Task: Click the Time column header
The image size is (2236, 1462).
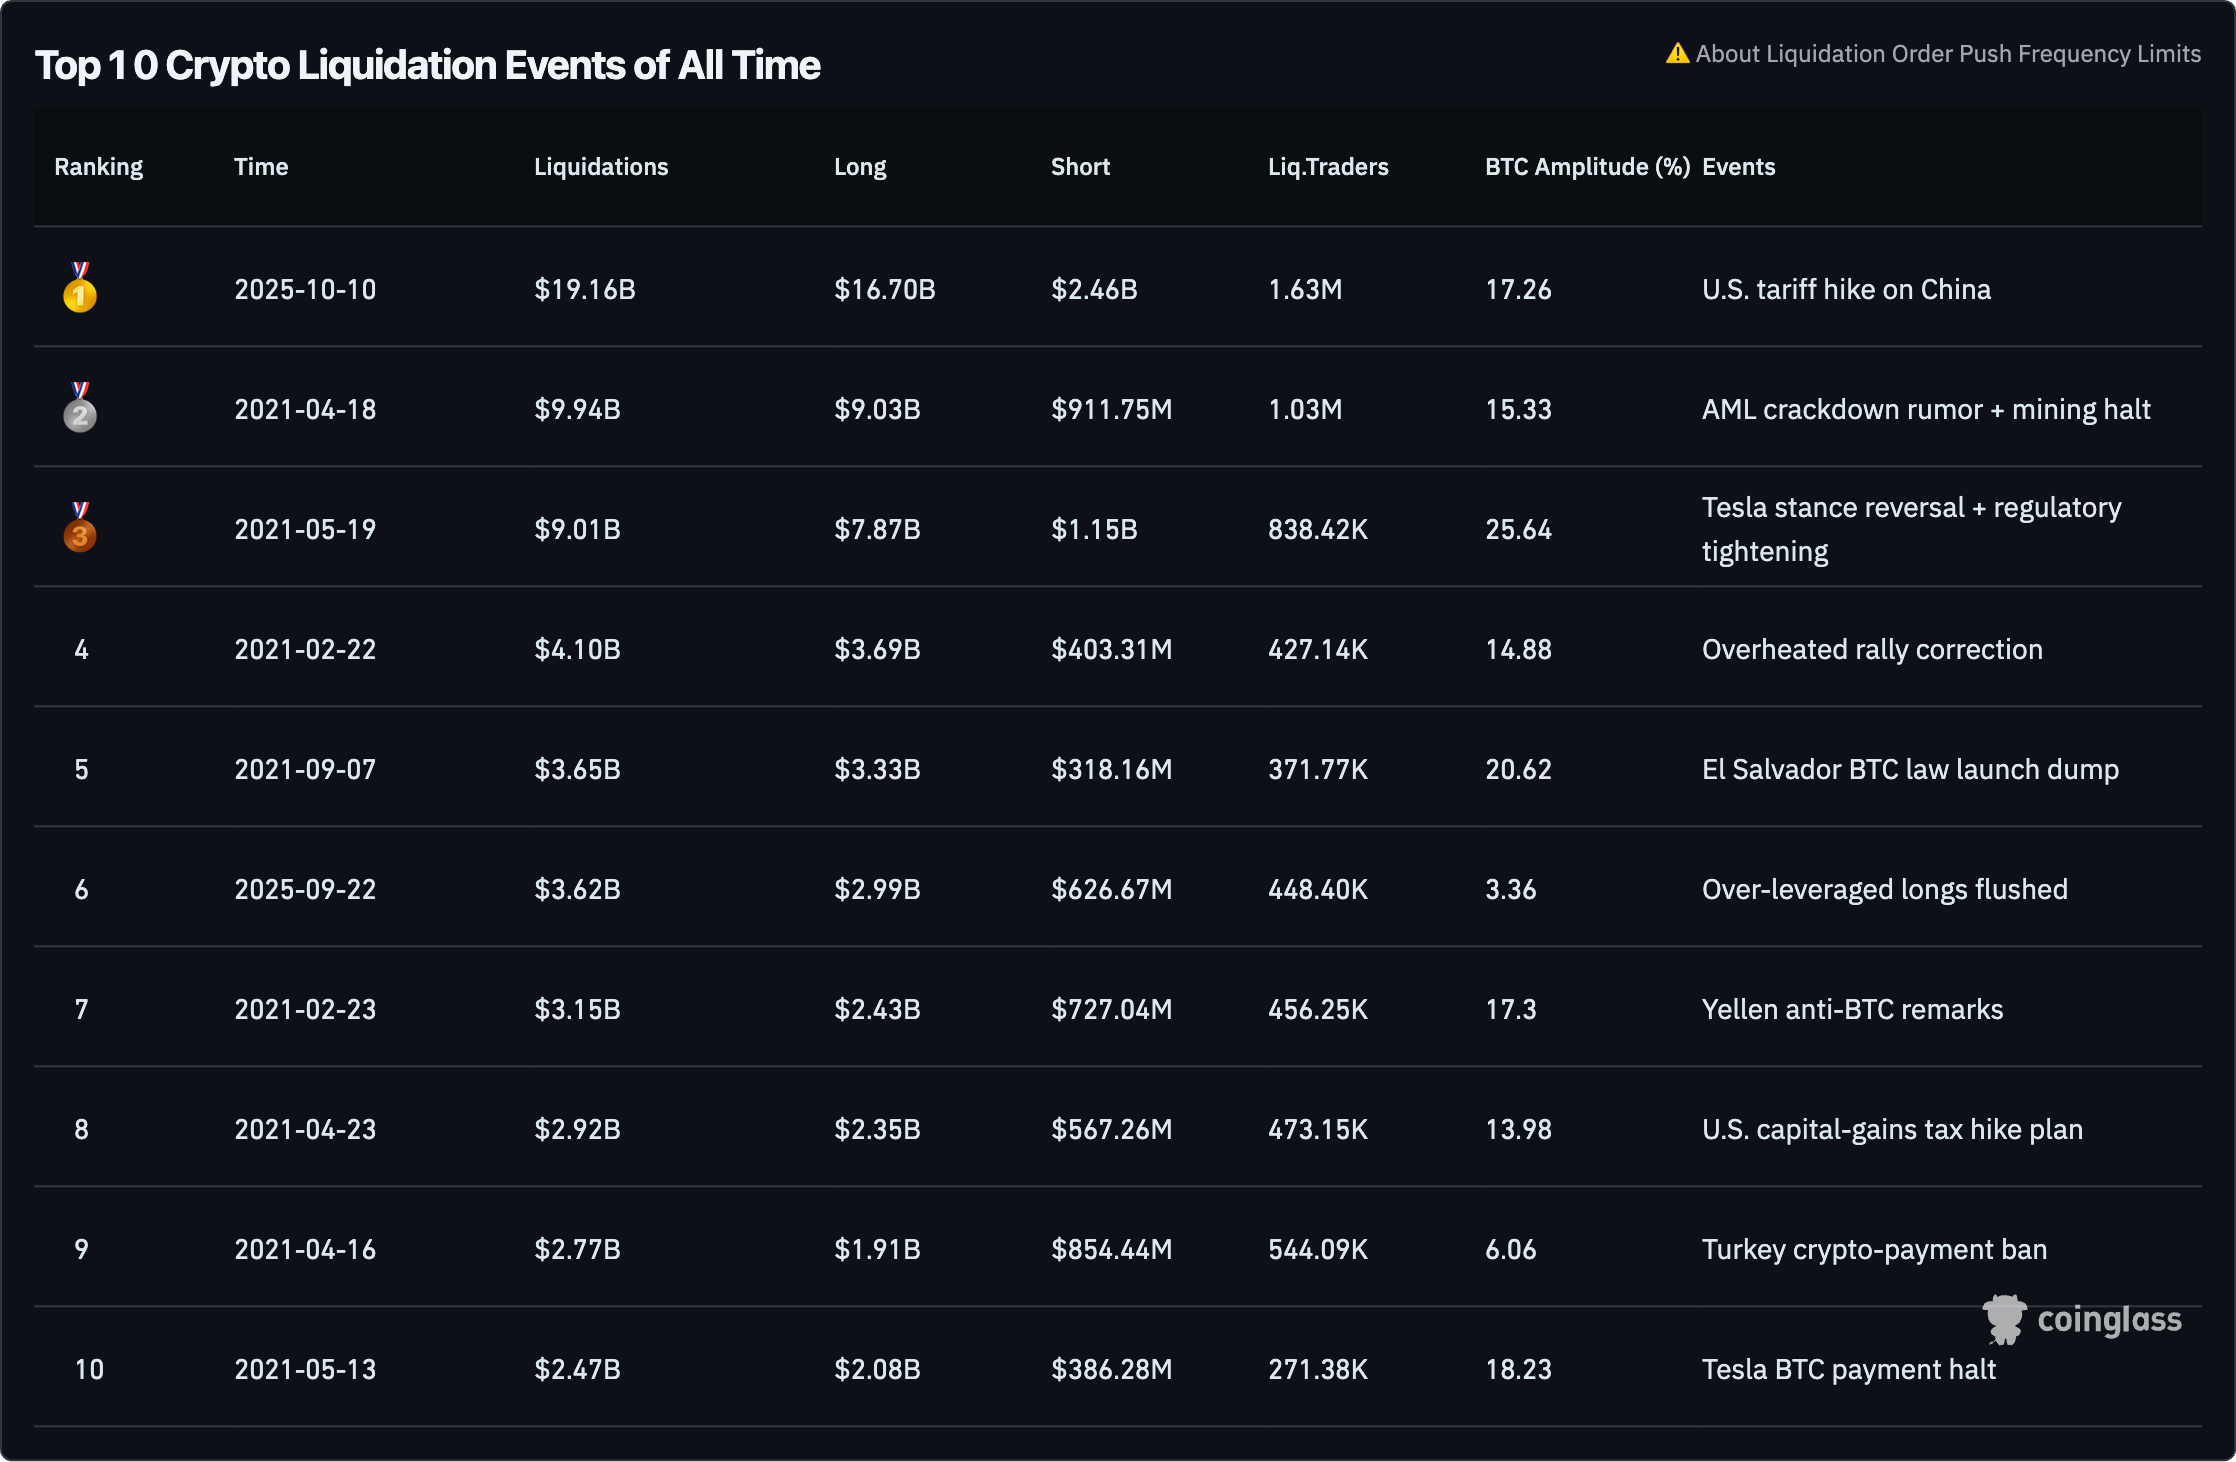Action: point(261,167)
